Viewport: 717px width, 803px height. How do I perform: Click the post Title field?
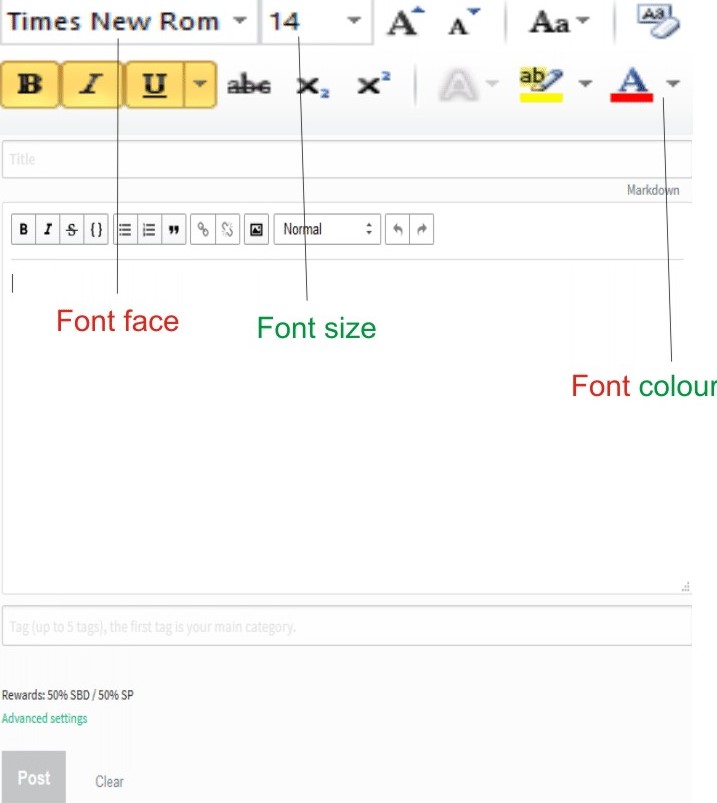point(347,159)
